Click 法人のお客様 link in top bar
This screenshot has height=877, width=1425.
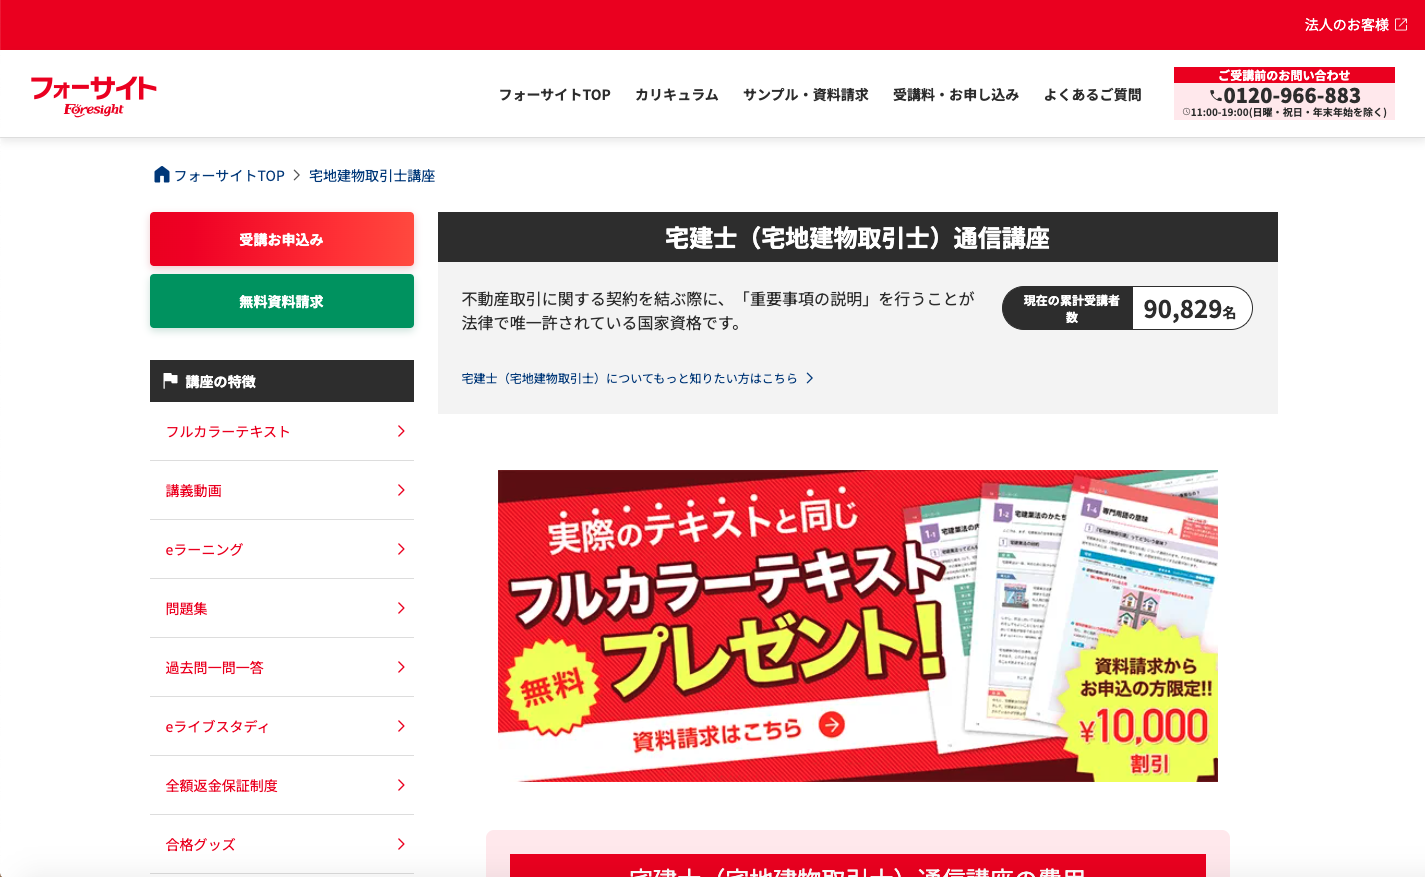click(1347, 25)
